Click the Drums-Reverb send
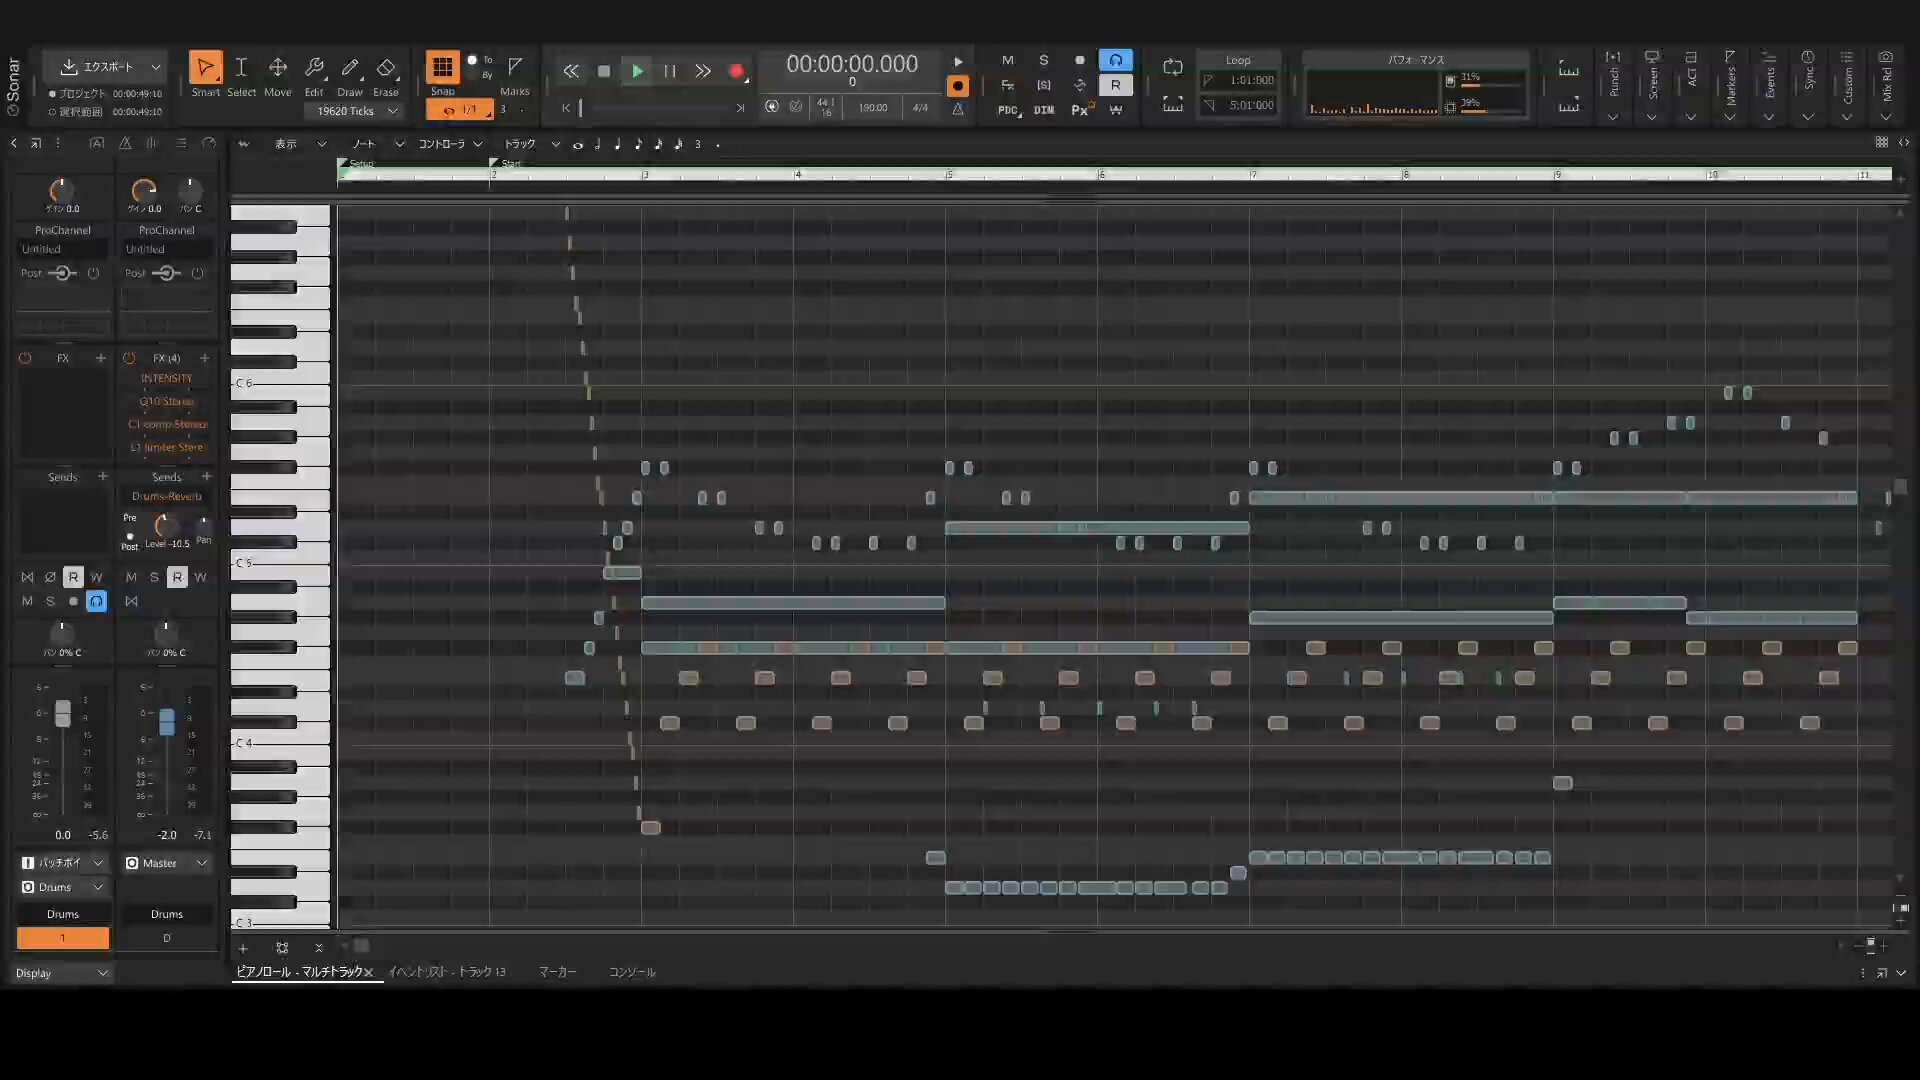The width and height of the screenshot is (1920, 1080). click(x=167, y=496)
